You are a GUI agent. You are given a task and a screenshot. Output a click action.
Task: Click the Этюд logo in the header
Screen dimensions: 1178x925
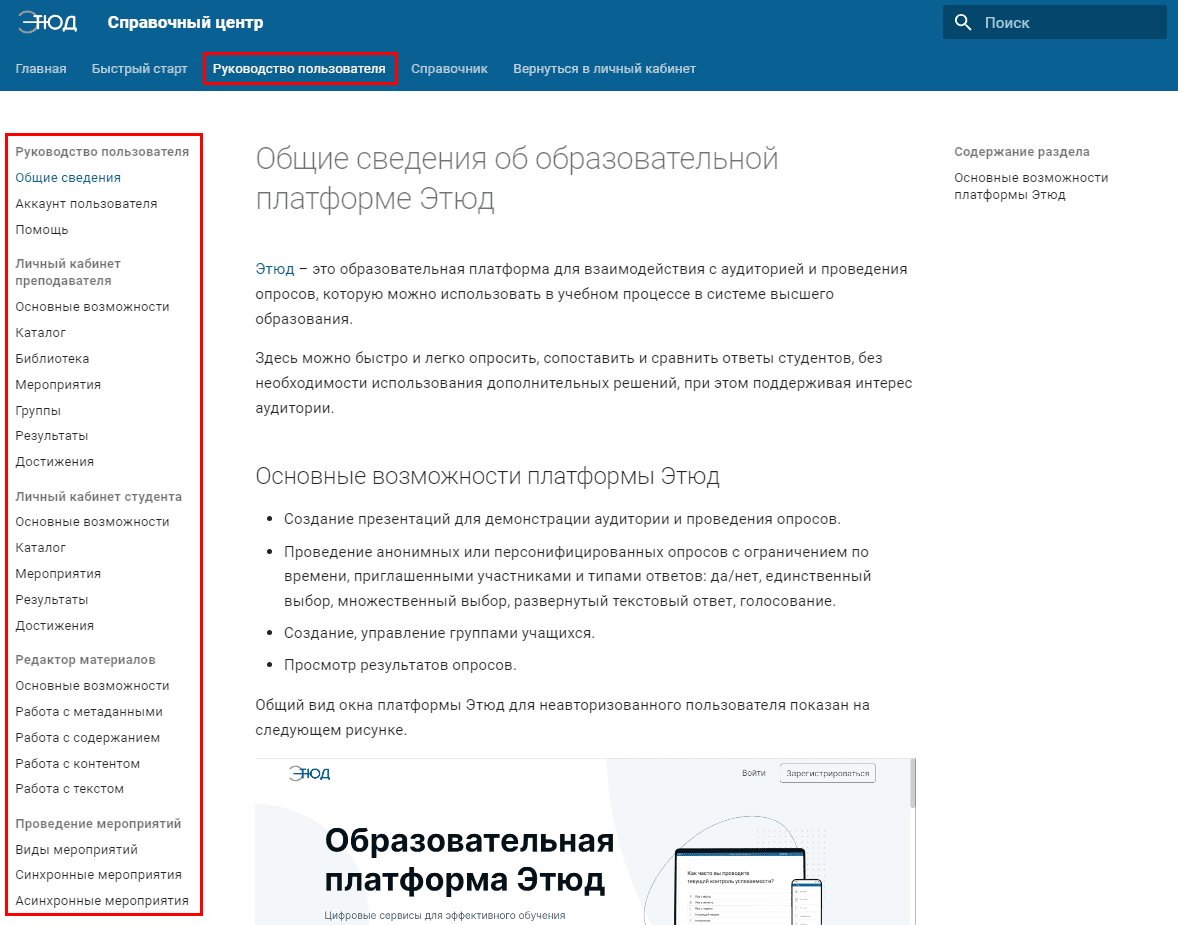(47, 23)
